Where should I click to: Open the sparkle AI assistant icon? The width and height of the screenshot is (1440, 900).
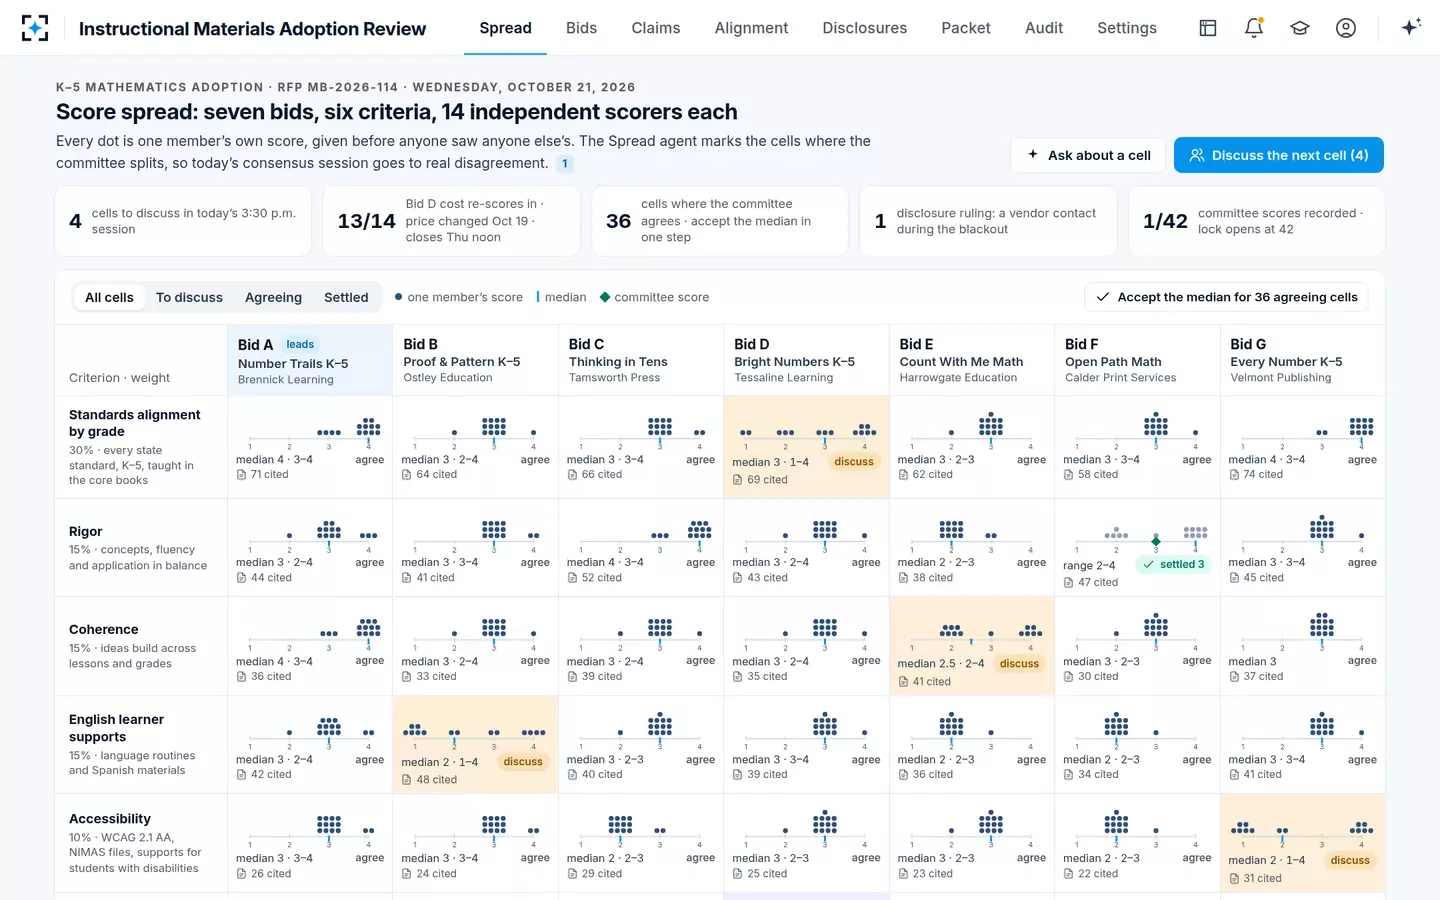pyautogui.click(x=1411, y=28)
